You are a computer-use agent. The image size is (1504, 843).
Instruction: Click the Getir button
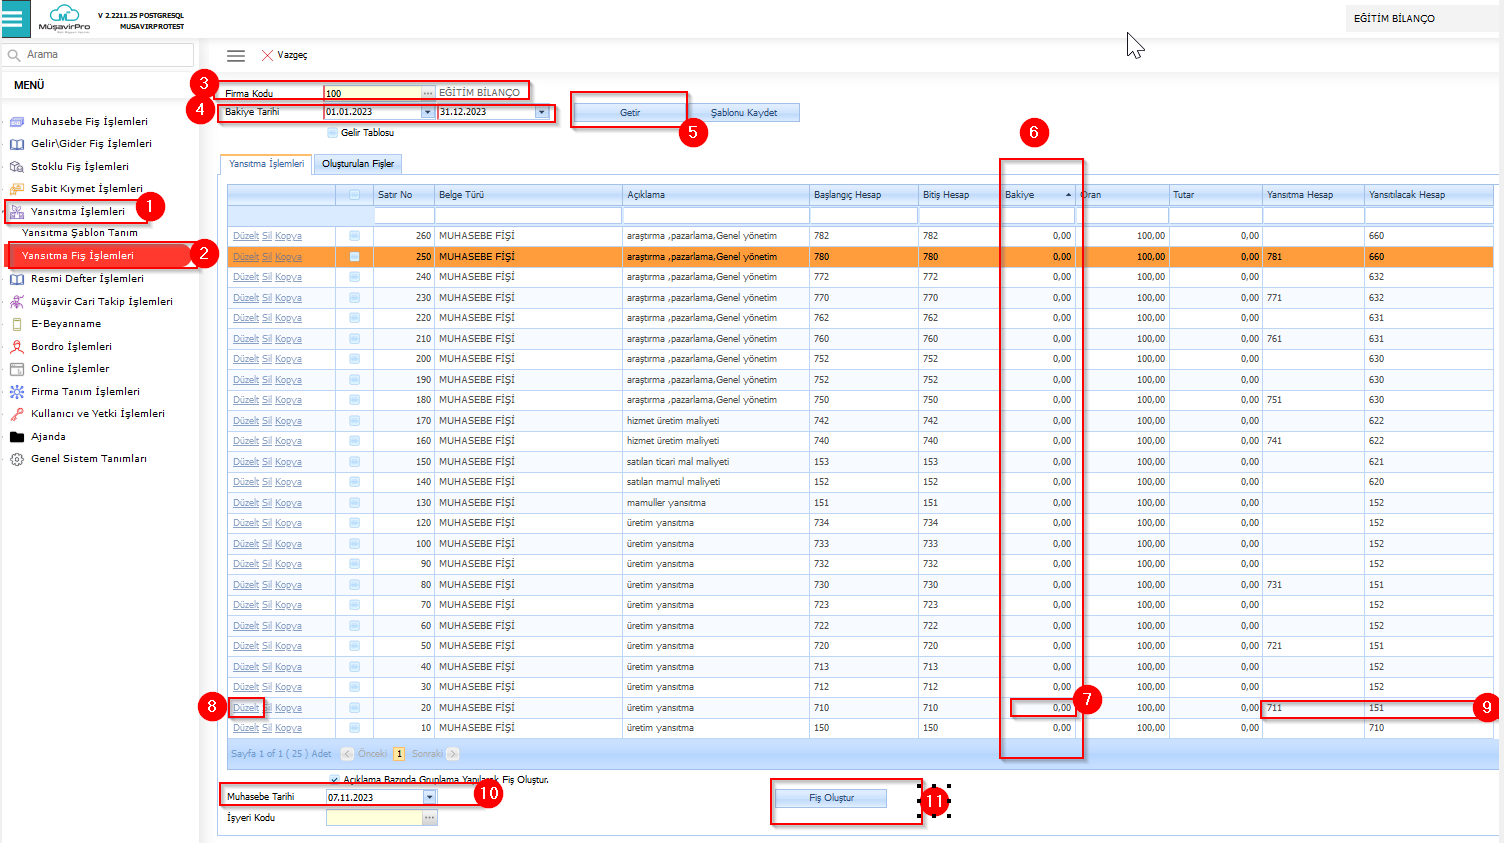tap(630, 113)
